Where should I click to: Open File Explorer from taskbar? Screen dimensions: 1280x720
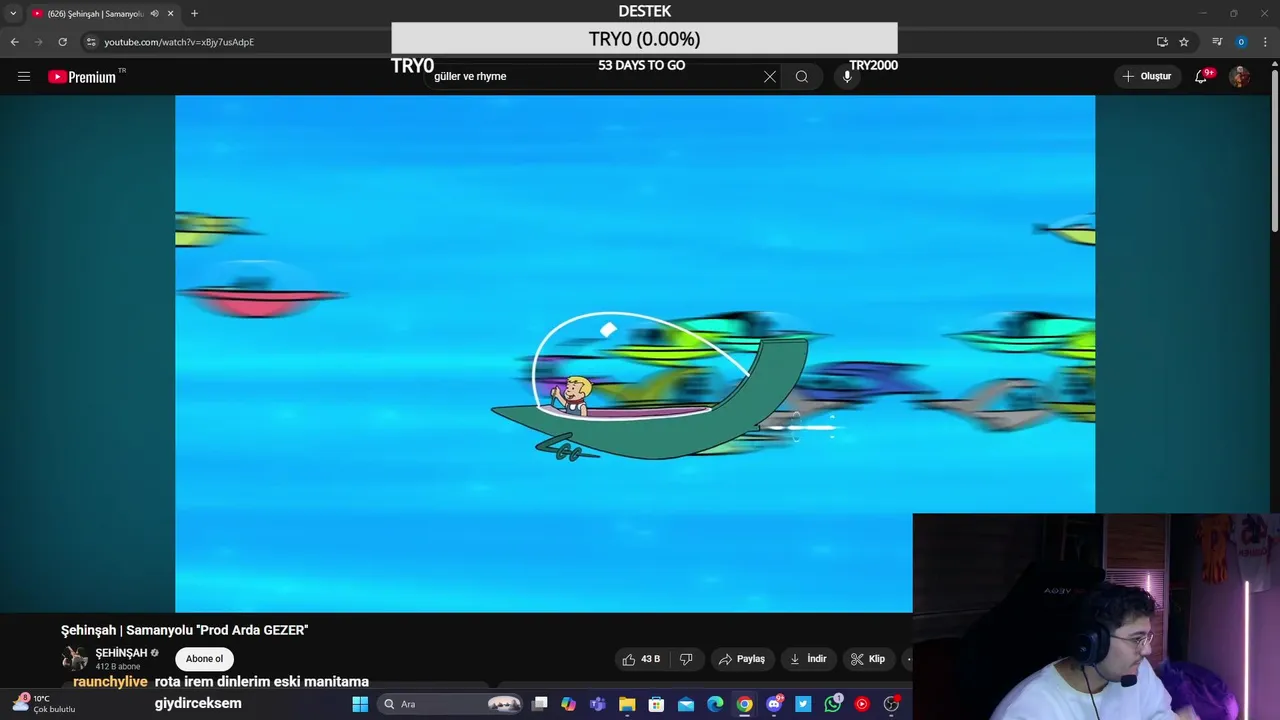(627, 704)
